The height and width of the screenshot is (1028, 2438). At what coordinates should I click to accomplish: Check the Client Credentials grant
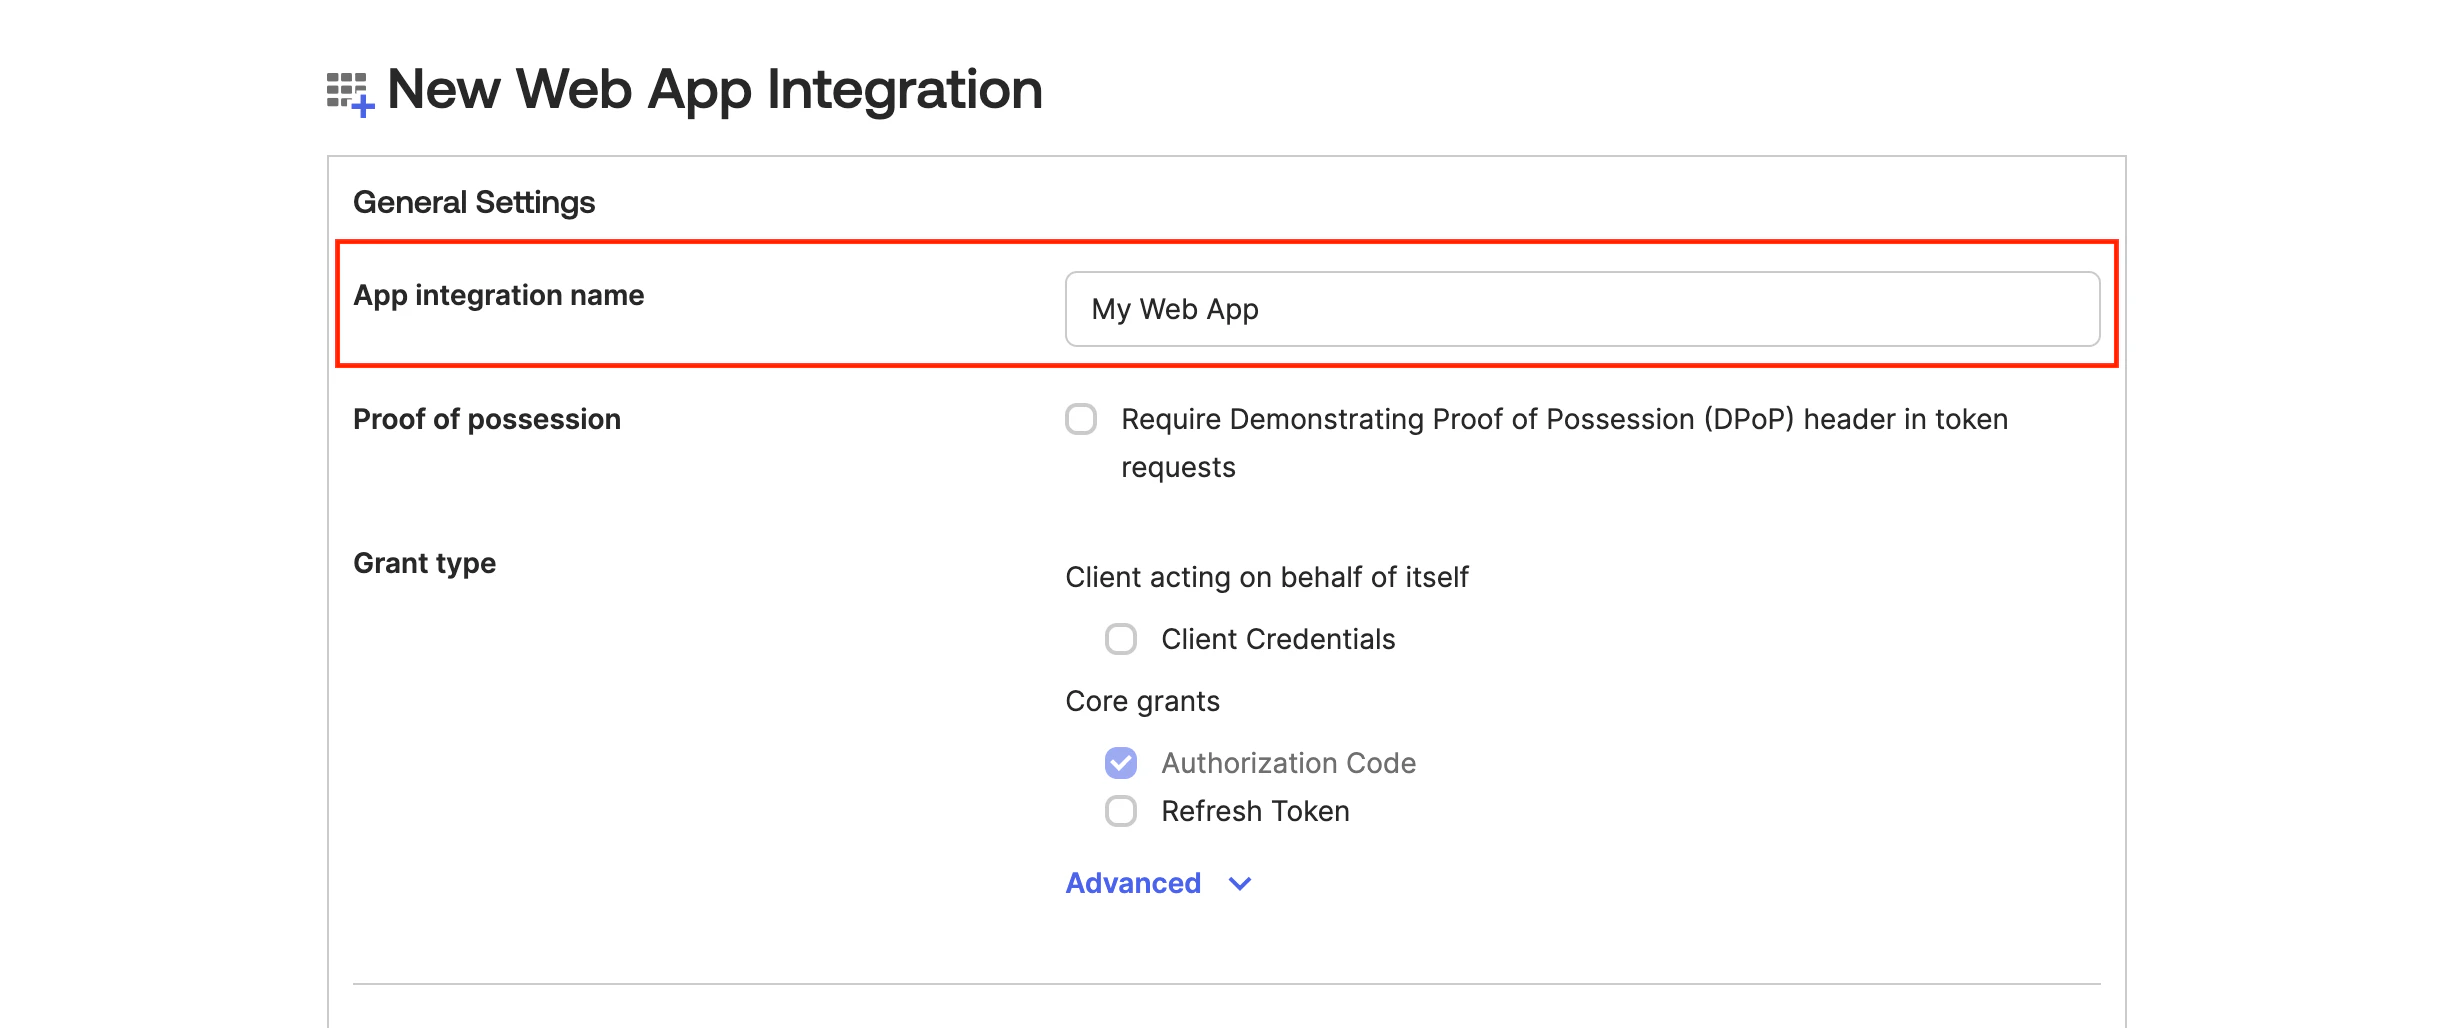click(x=1122, y=639)
